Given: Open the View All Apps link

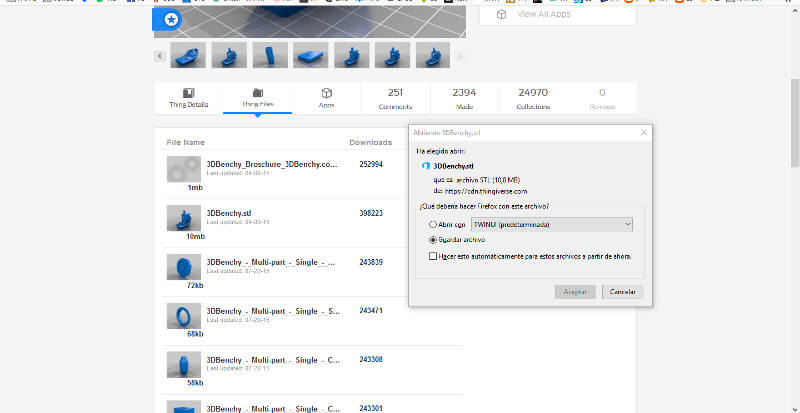Looking at the screenshot, I should [x=544, y=14].
